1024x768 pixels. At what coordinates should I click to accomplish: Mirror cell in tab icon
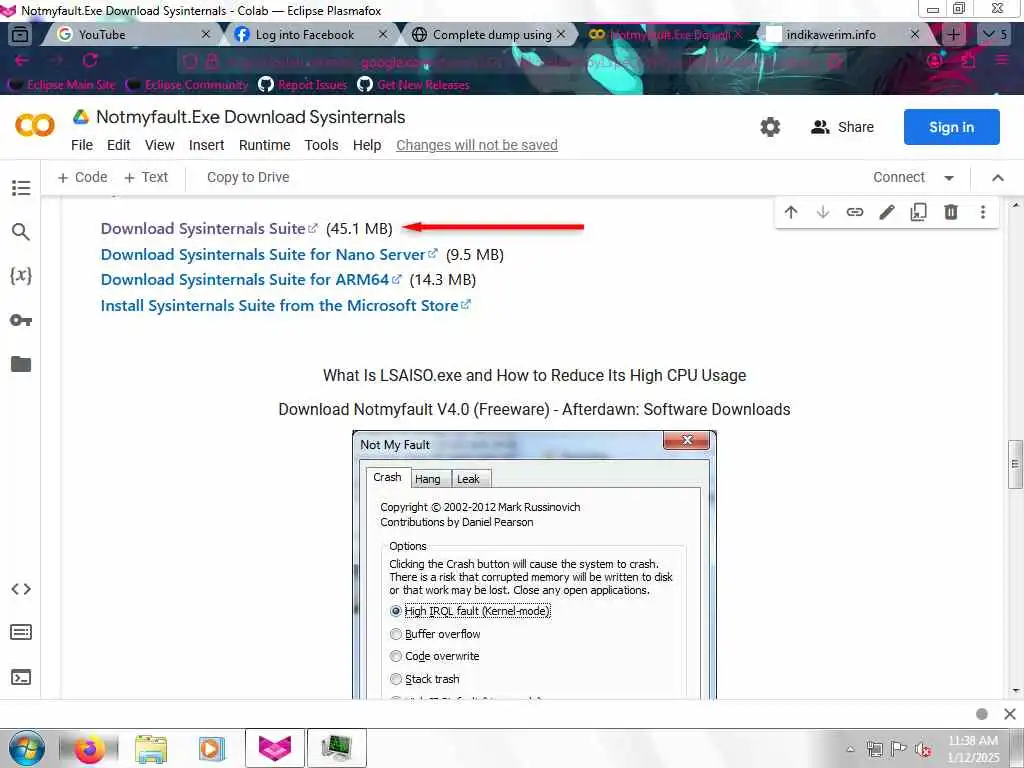919,212
